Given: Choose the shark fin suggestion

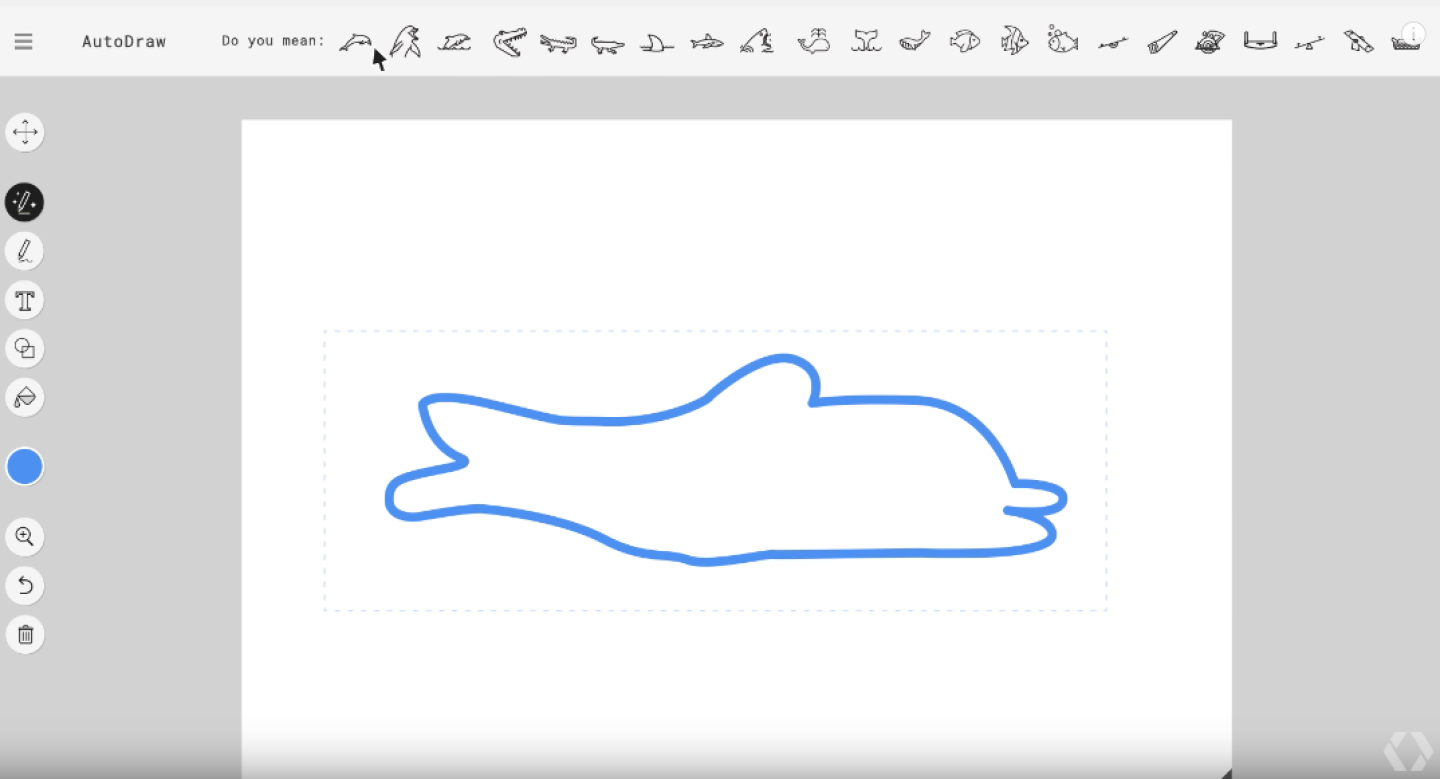Looking at the screenshot, I should (x=657, y=41).
